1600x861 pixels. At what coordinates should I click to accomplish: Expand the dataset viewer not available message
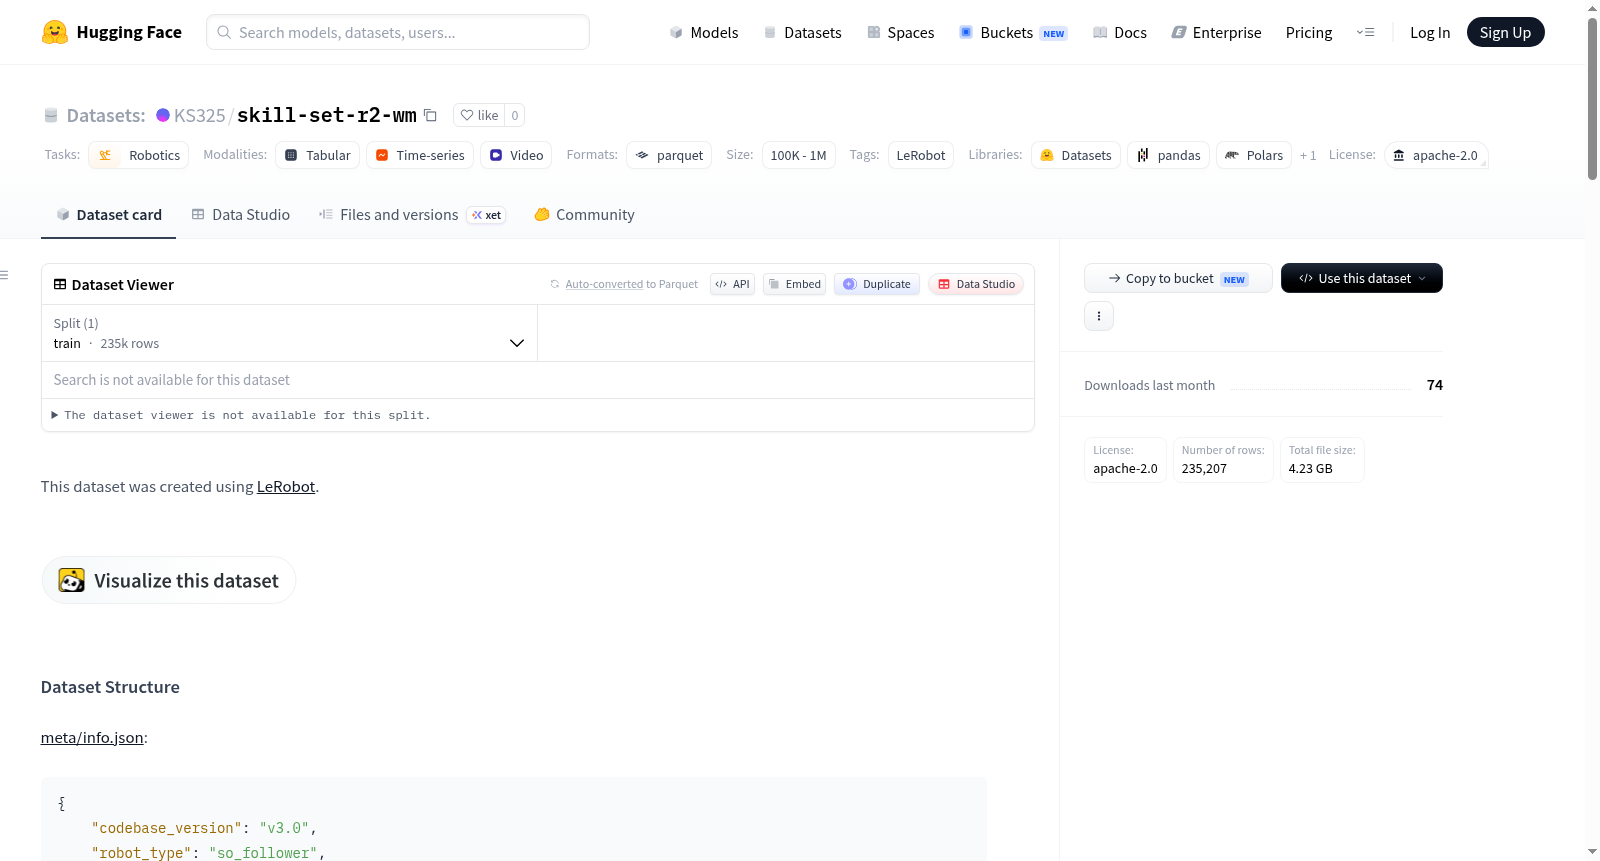241,415
